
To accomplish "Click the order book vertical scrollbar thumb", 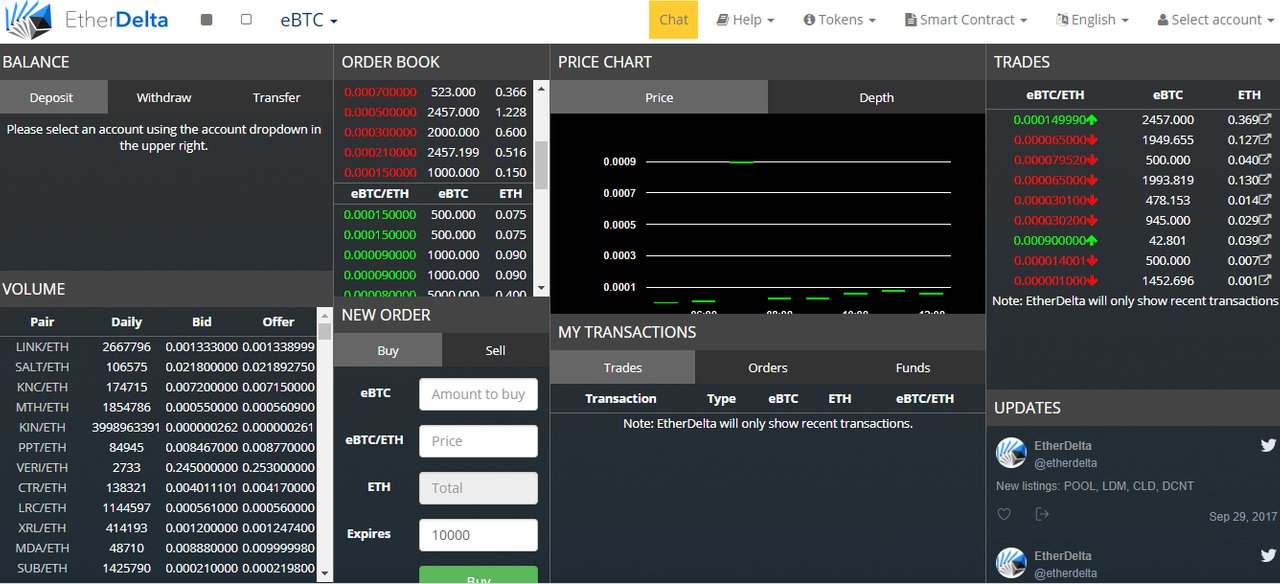I will click(x=542, y=165).
